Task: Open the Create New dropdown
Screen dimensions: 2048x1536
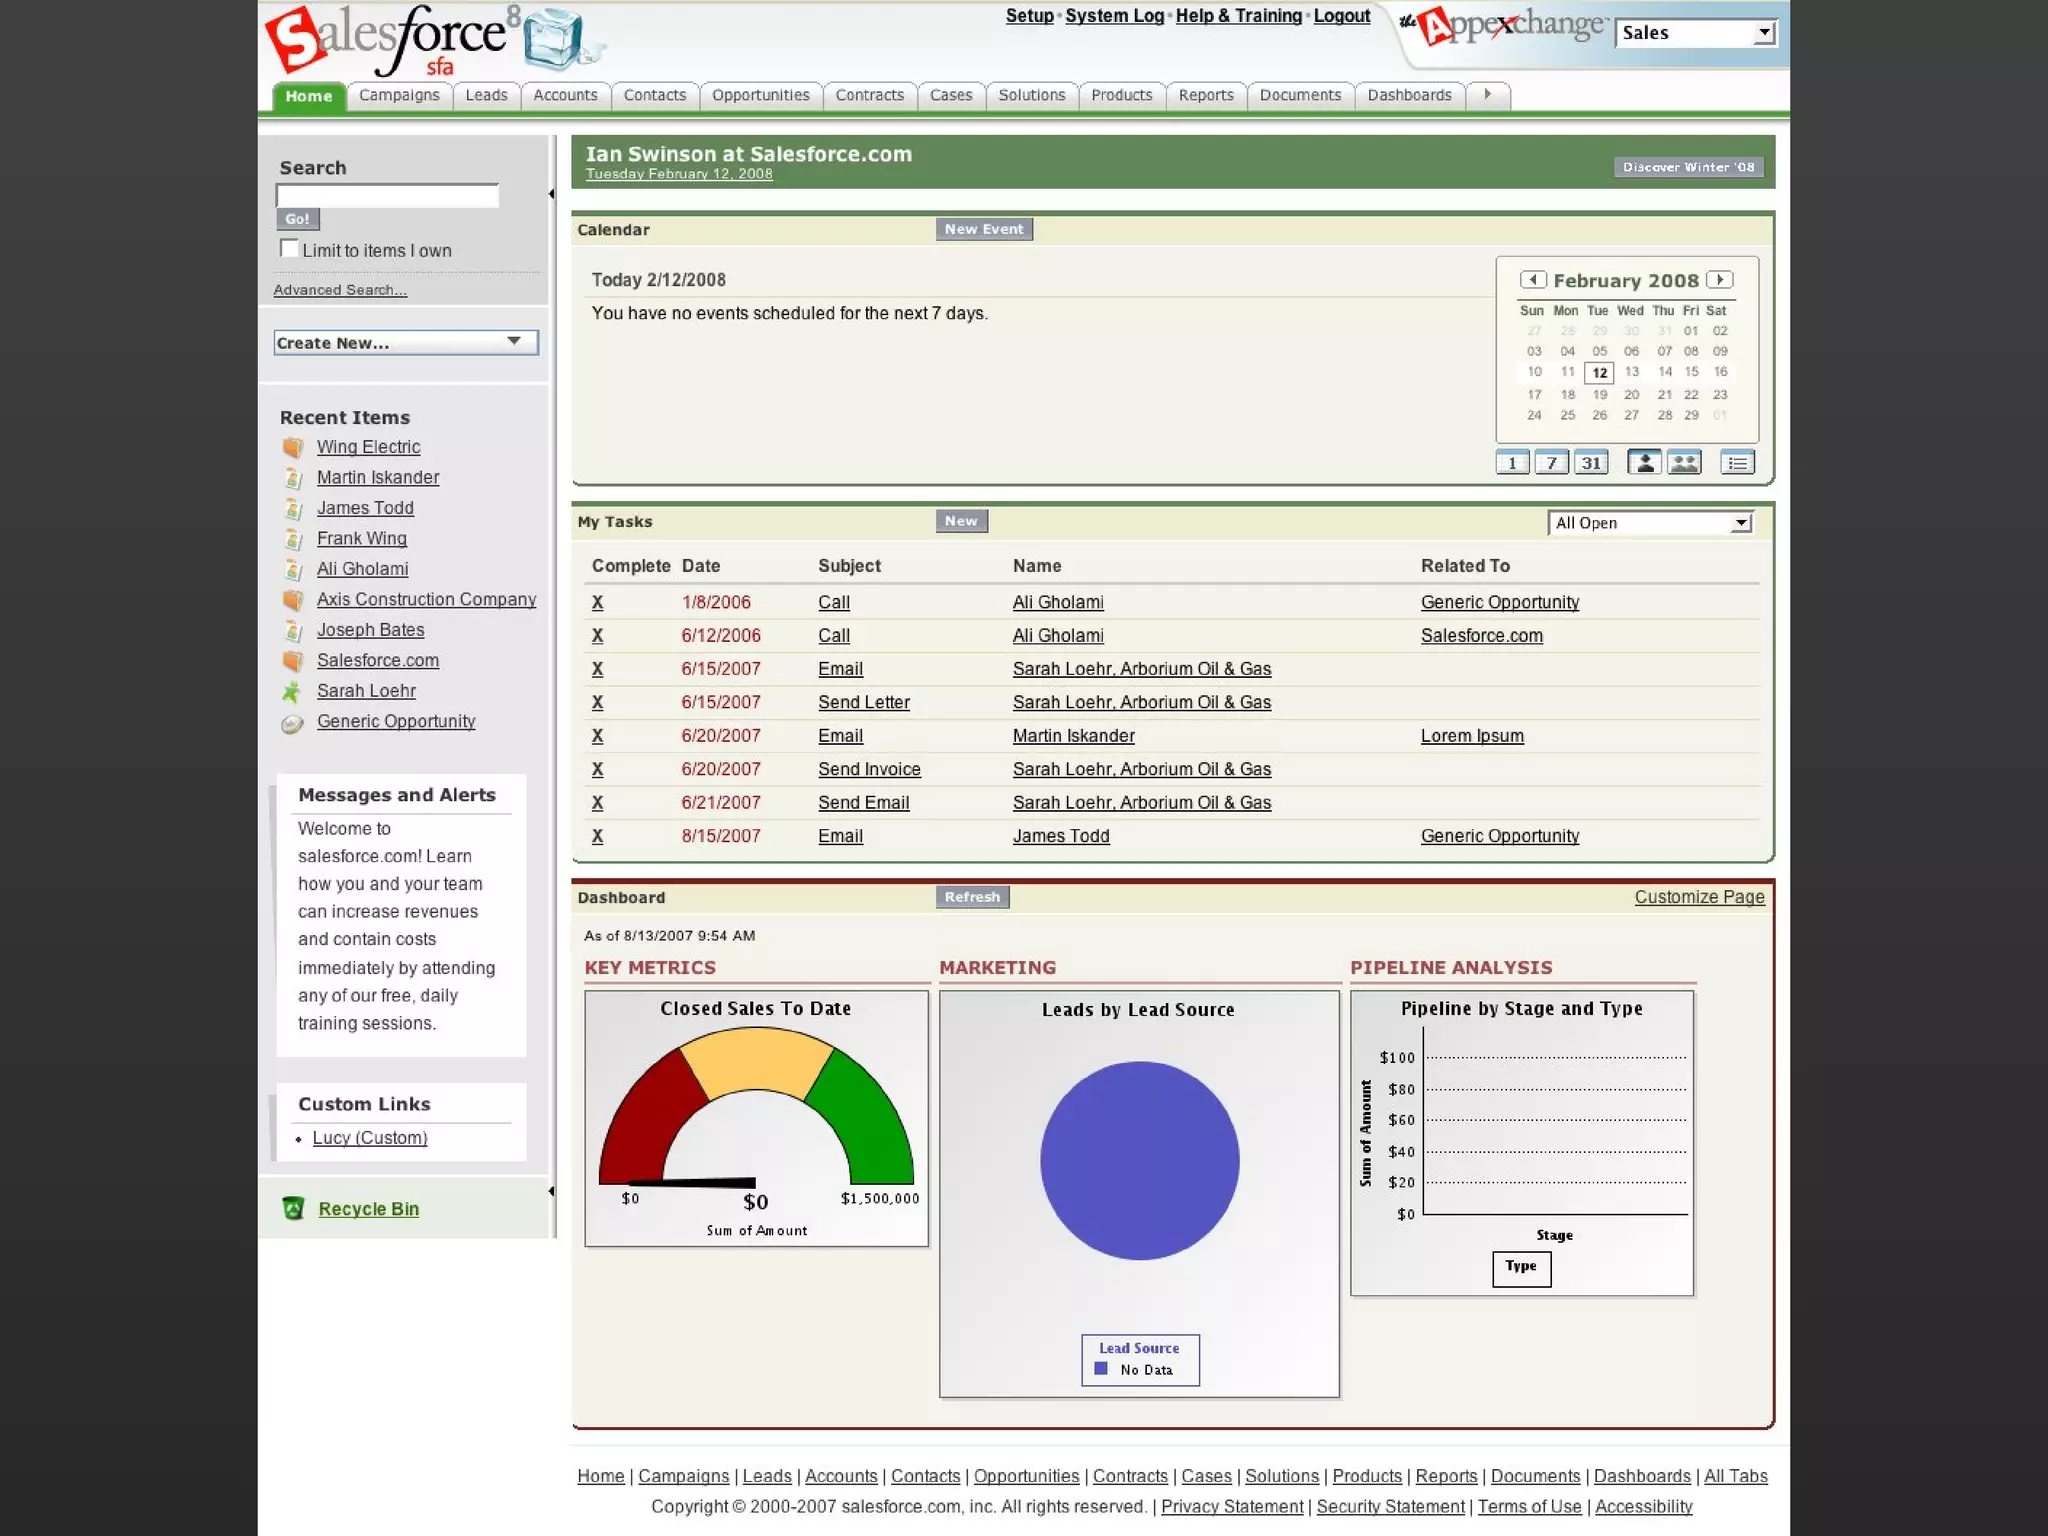Action: tap(405, 343)
